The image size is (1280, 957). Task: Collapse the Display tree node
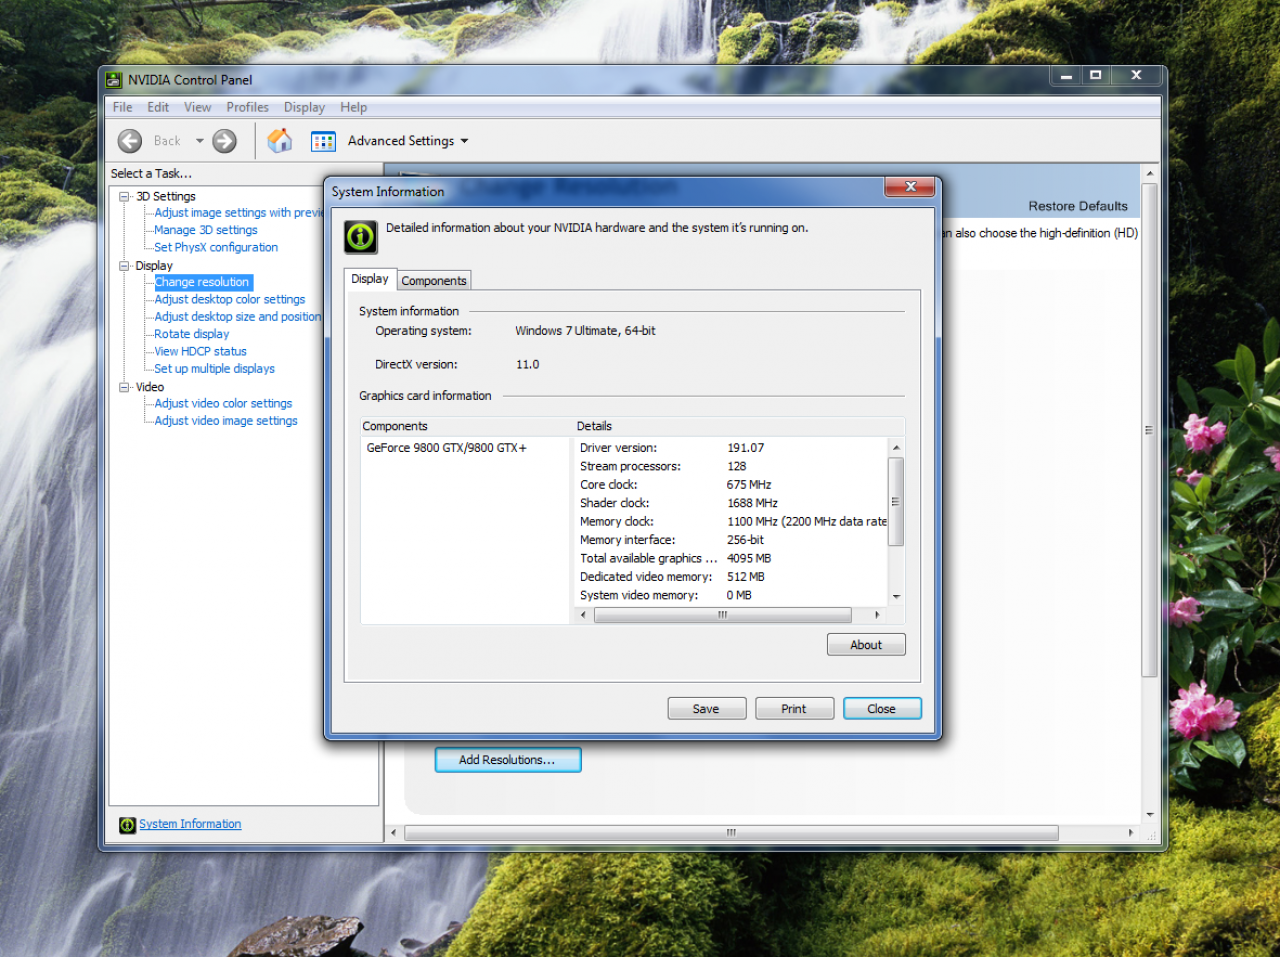coord(125,266)
